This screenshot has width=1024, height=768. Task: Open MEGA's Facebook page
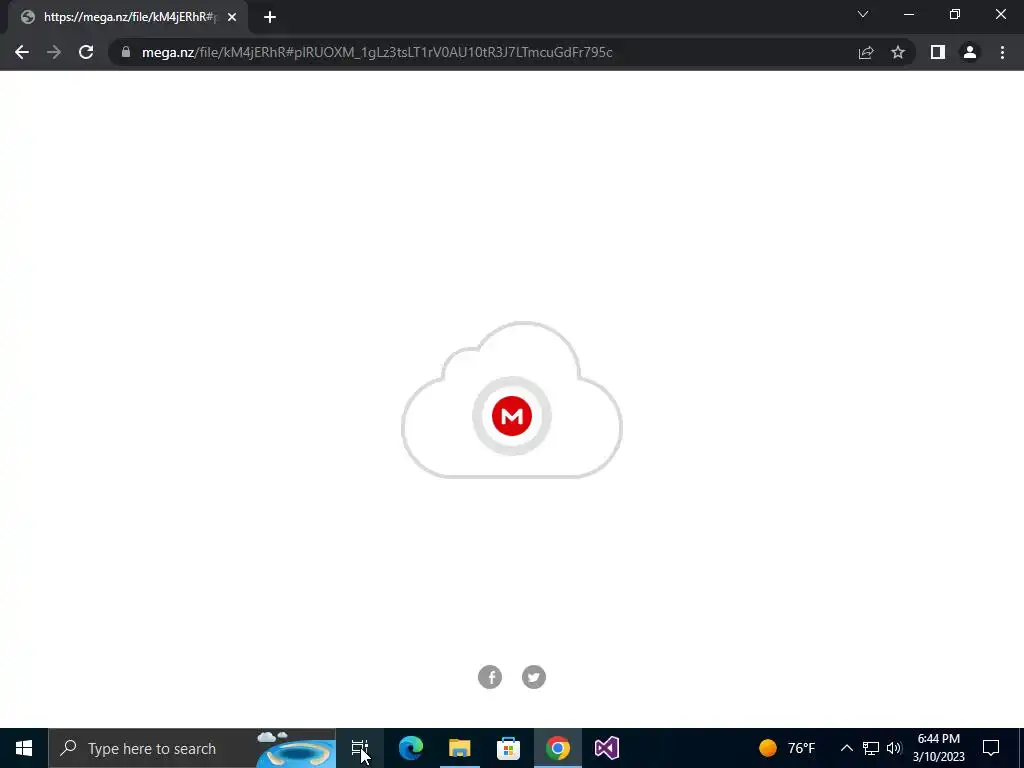tap(490, 677)
